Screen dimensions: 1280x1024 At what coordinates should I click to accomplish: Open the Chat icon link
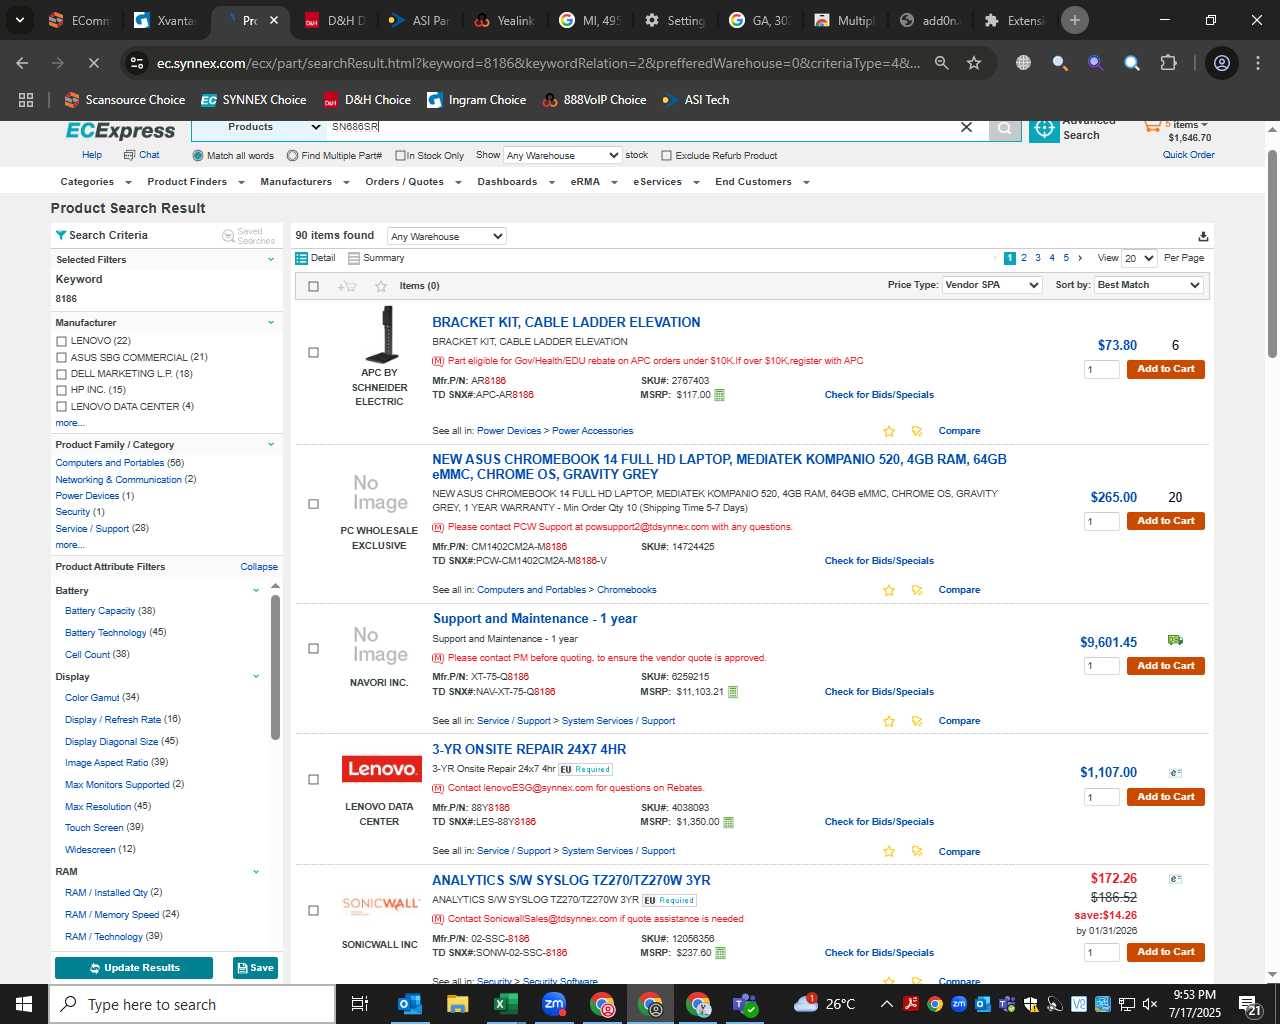129,155
